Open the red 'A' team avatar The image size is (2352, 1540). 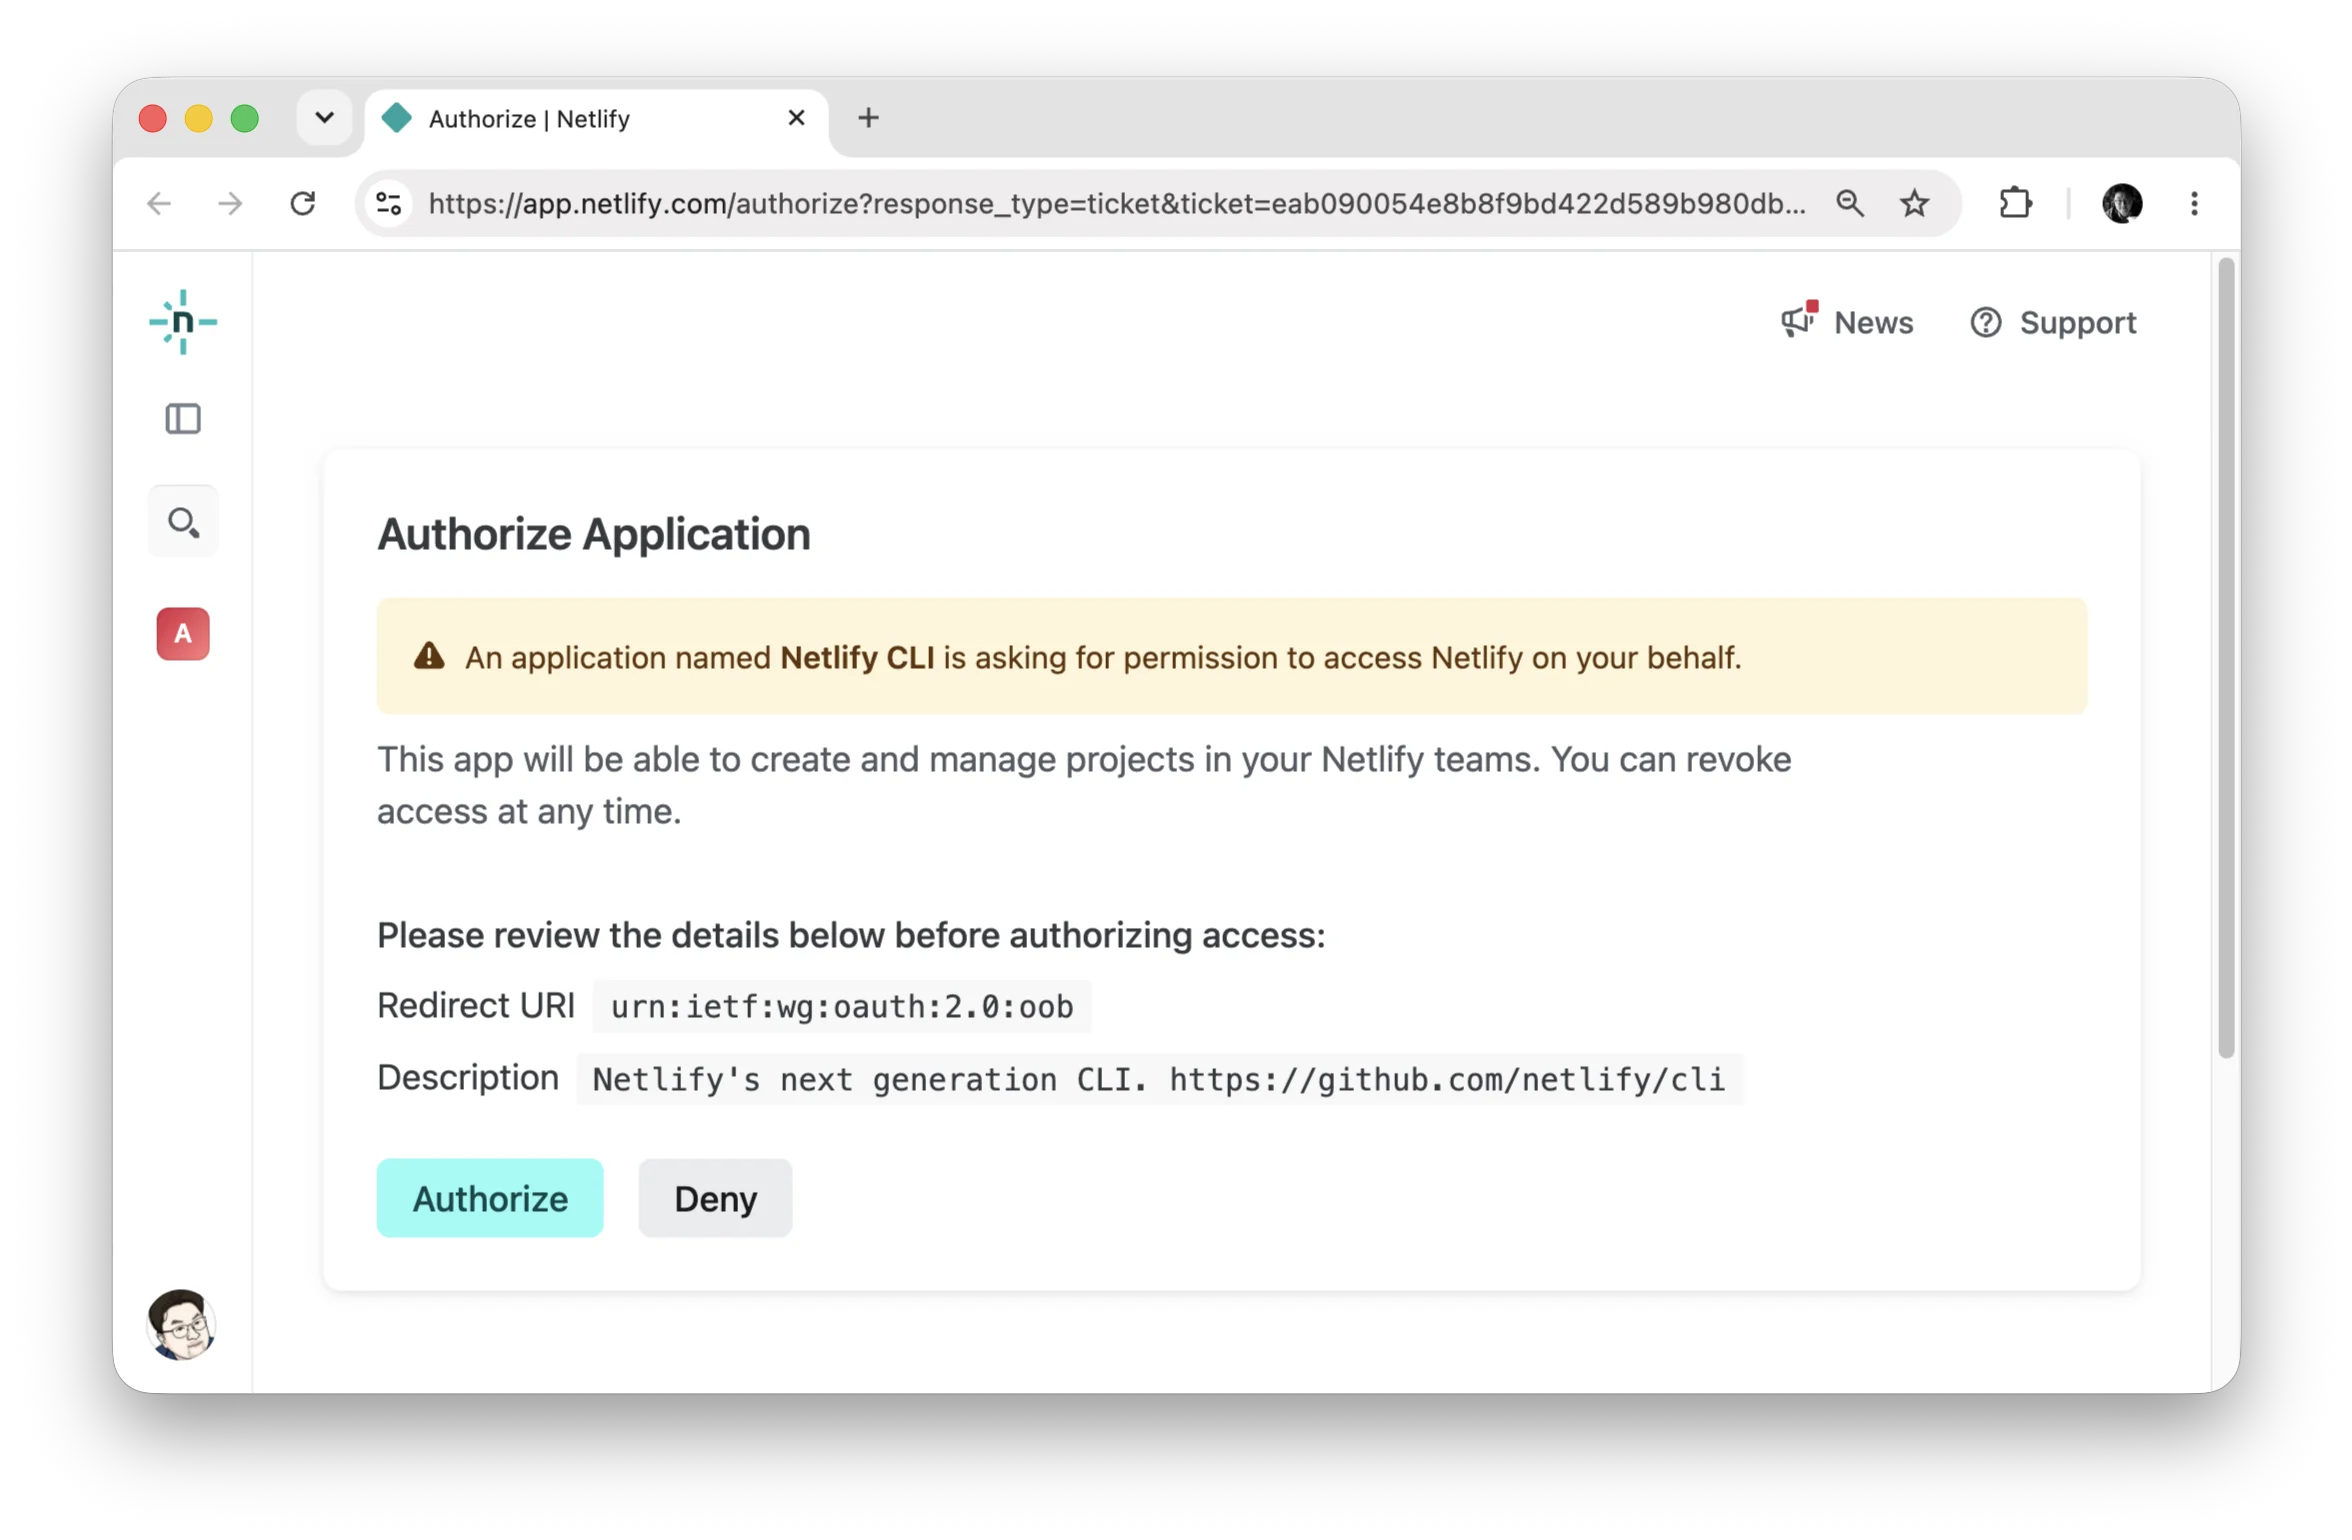pos(183,634)
